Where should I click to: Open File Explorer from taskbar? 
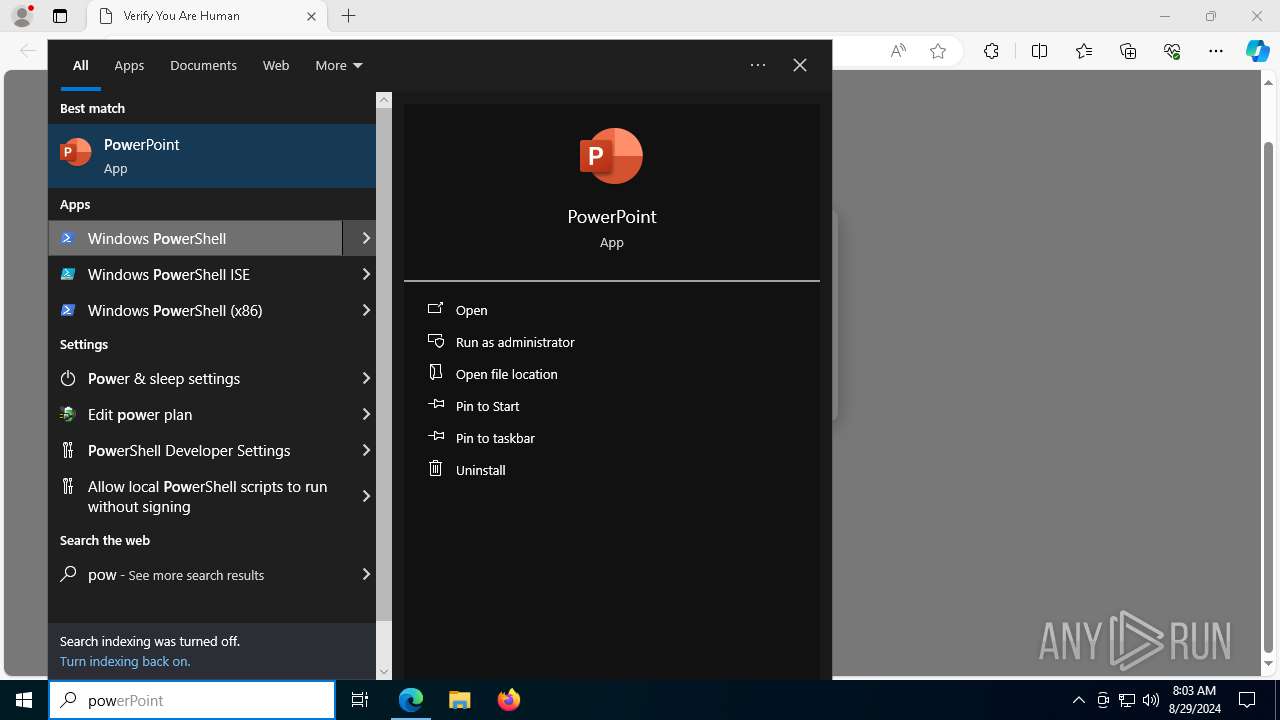(460, 700)
